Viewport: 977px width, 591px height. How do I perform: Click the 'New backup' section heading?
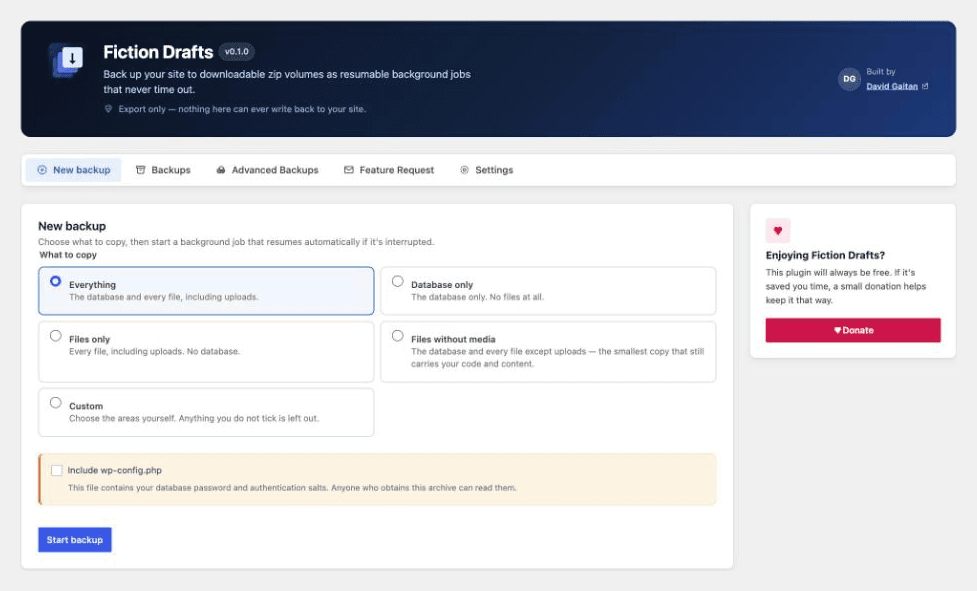click(72, 226)
